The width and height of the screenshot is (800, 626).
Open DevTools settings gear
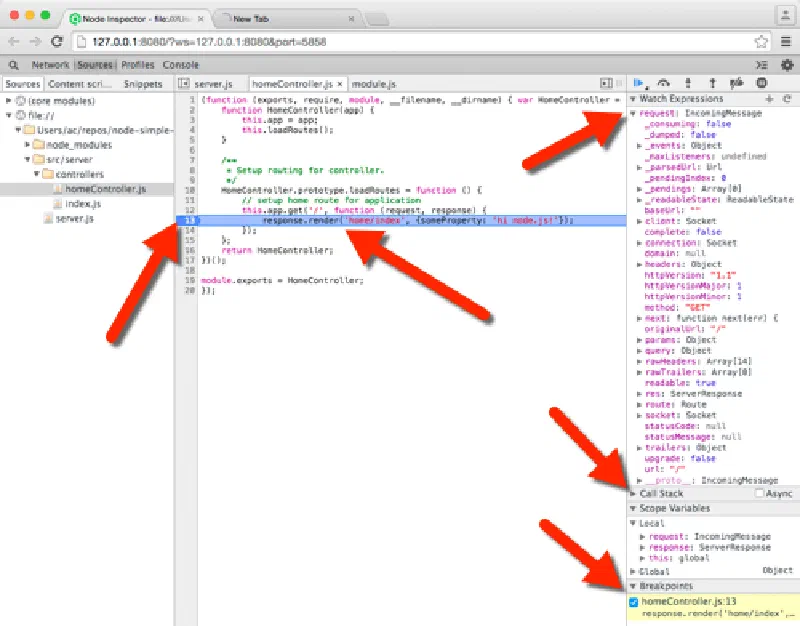(x=787, y=65)
